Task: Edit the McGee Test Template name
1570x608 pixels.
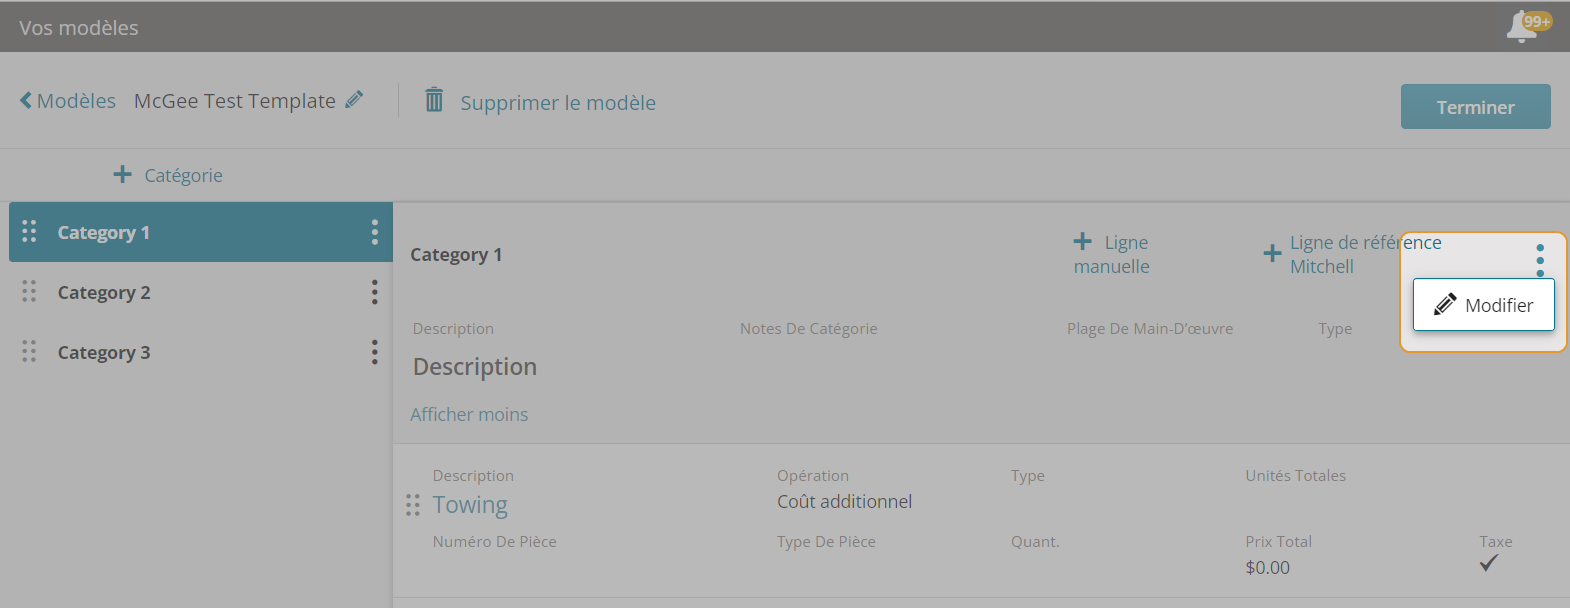Action: (x=354, y=100)
